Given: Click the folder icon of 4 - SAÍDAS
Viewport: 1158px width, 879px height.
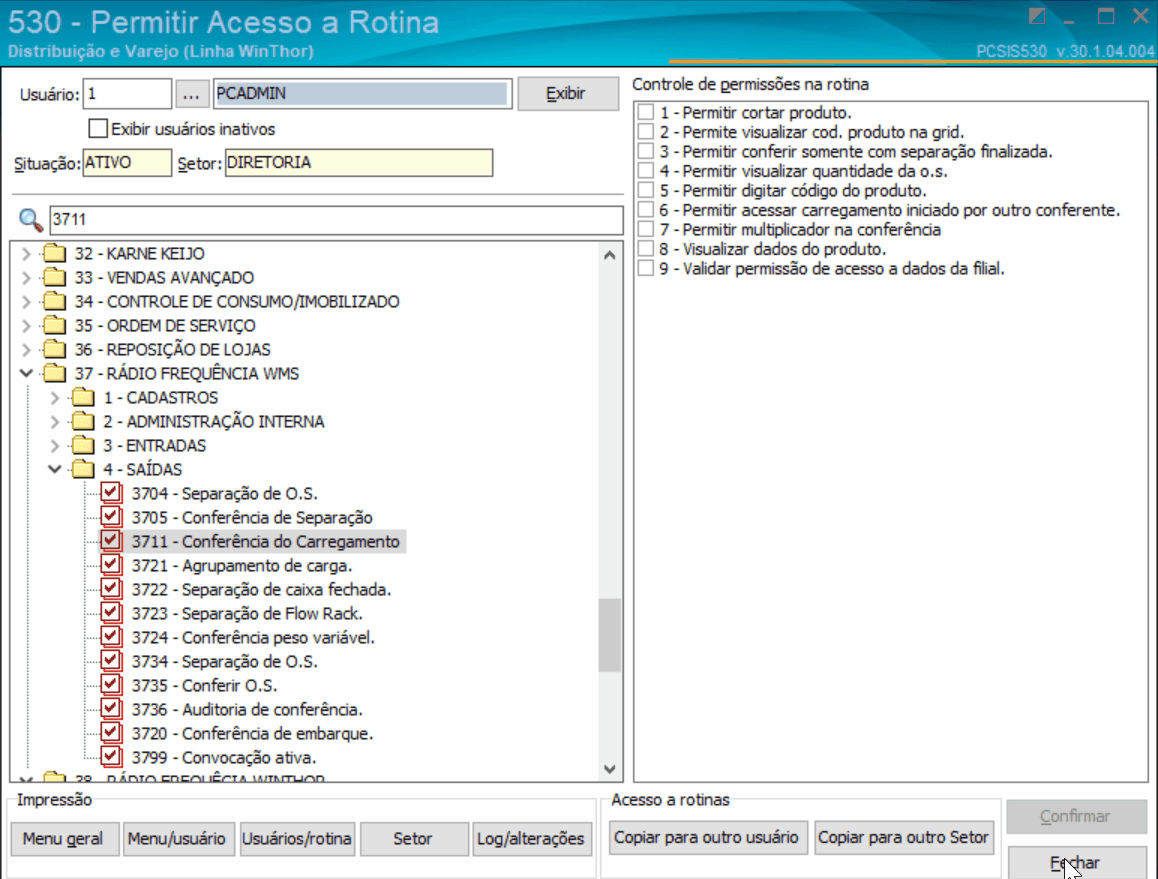Looking at the screenshot, I should click(83, 470).
